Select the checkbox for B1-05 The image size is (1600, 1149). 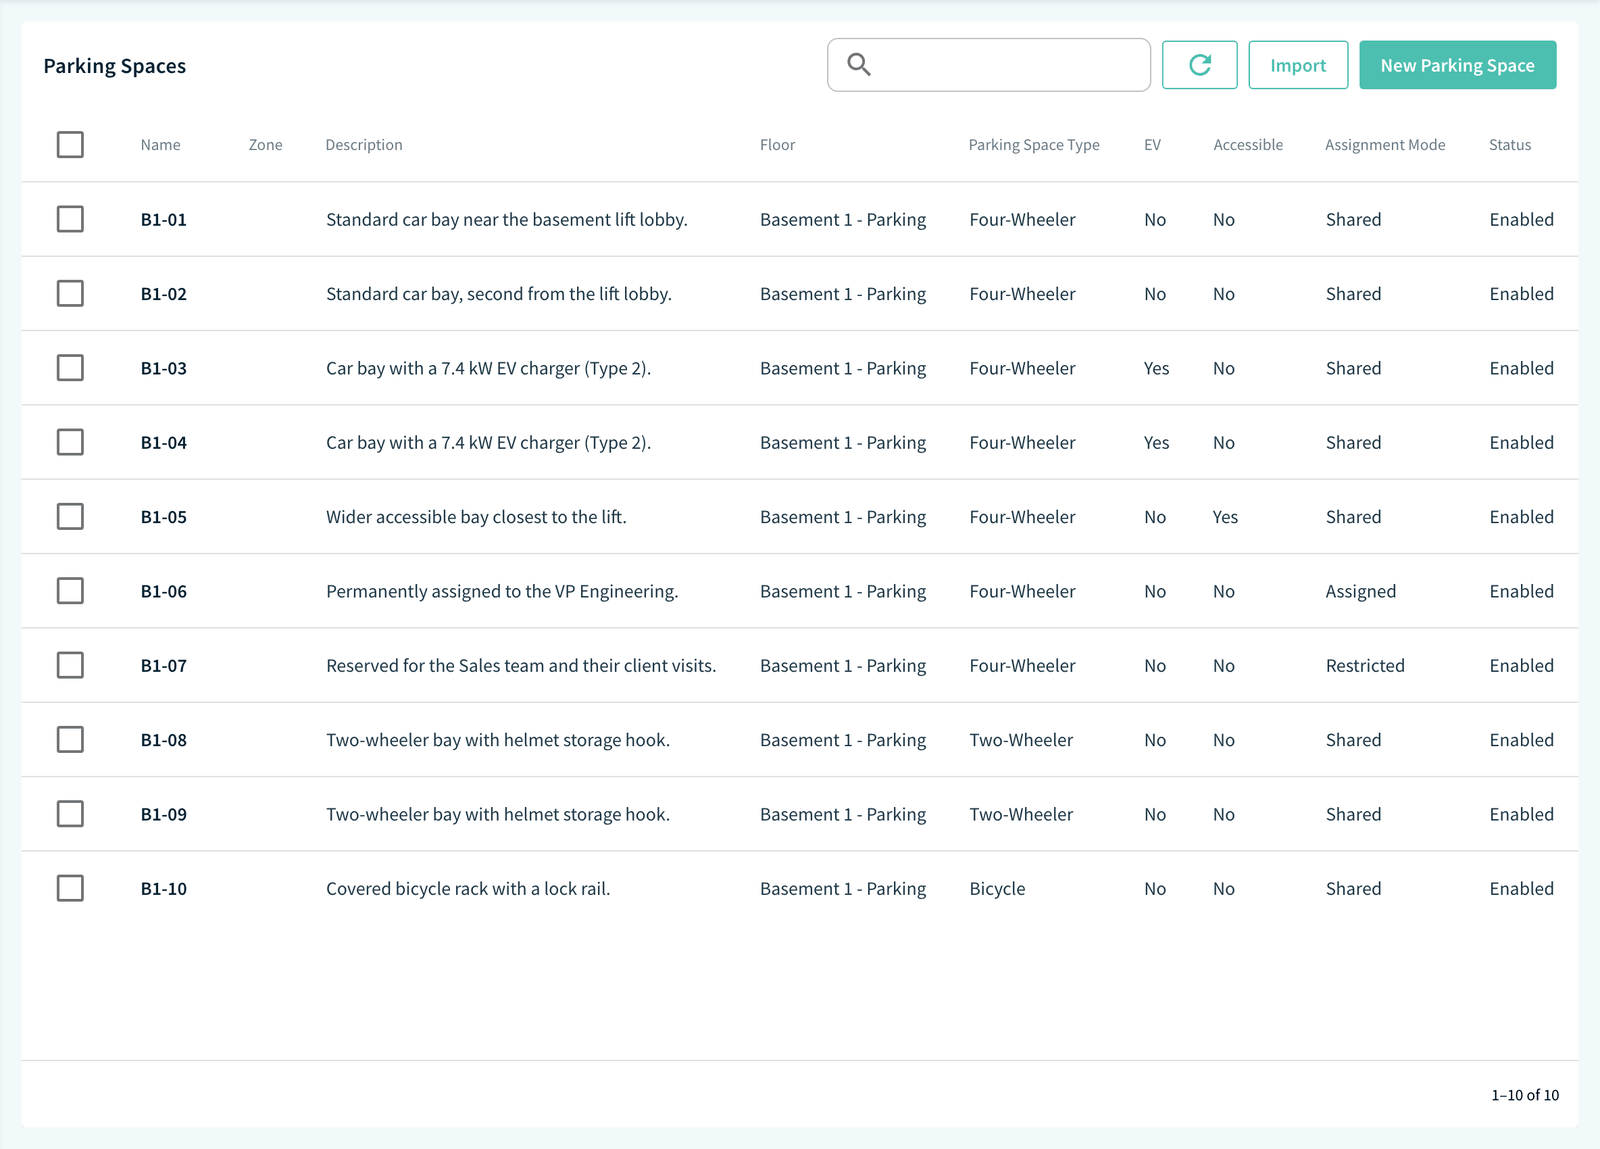point(70,517)
